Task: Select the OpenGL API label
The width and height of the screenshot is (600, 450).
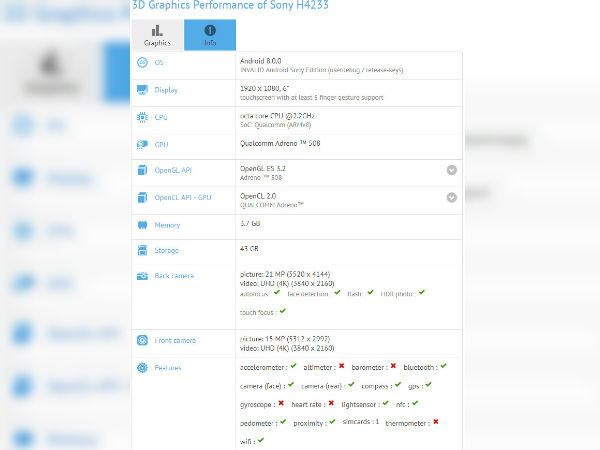Action: tap(173, 170)
